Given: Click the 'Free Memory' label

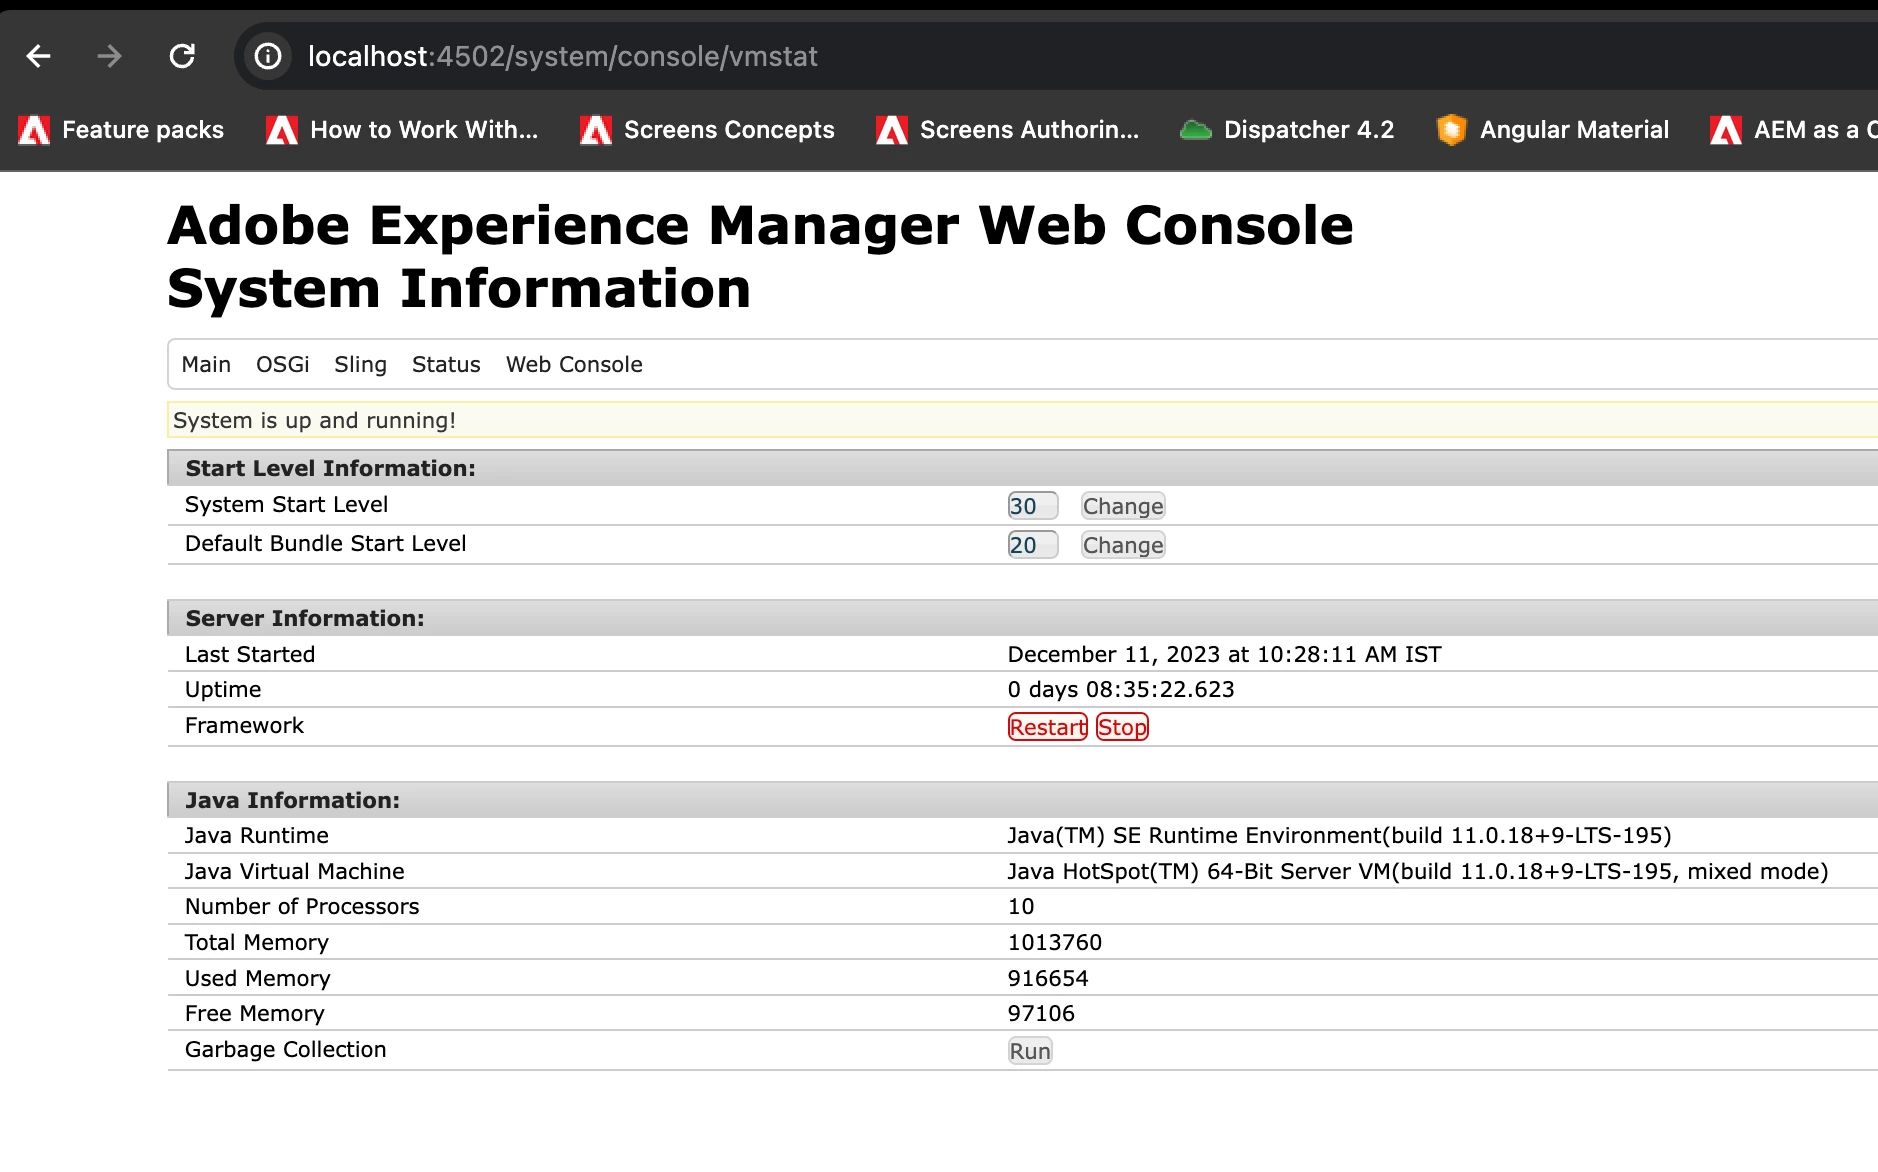Looking at the screenshot, I should [x=255, y=1014].
